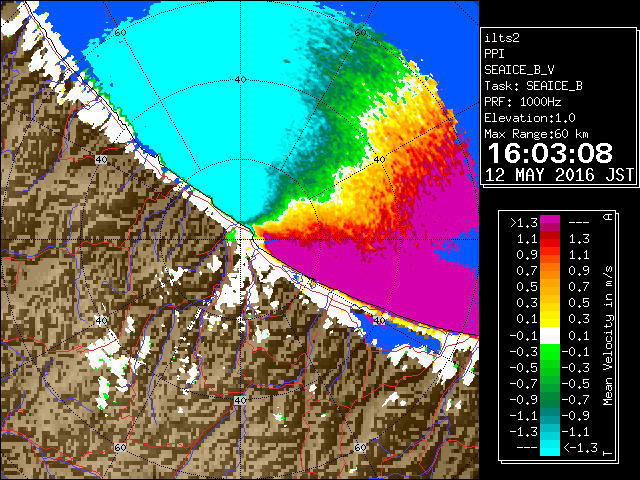The height and width of the screenshot is (480, 640).
Task: Click the "12 MAY 2016 JST" date
Action: pos(559,175)
